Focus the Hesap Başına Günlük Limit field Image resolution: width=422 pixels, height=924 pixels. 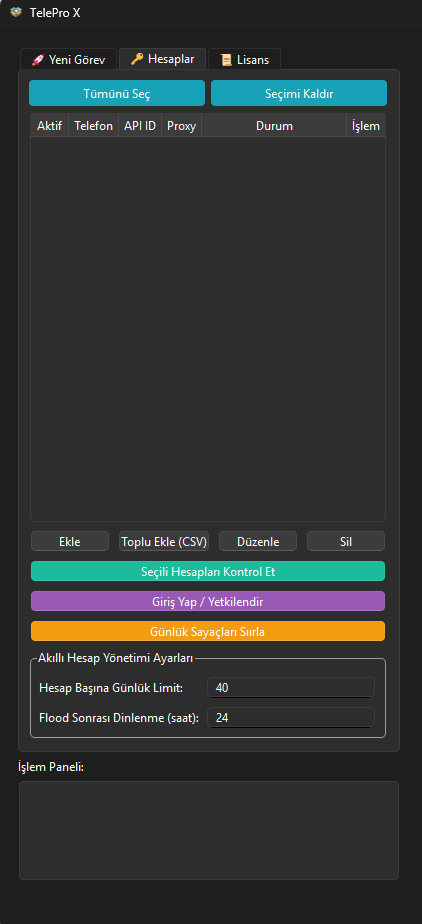[291, 687]
